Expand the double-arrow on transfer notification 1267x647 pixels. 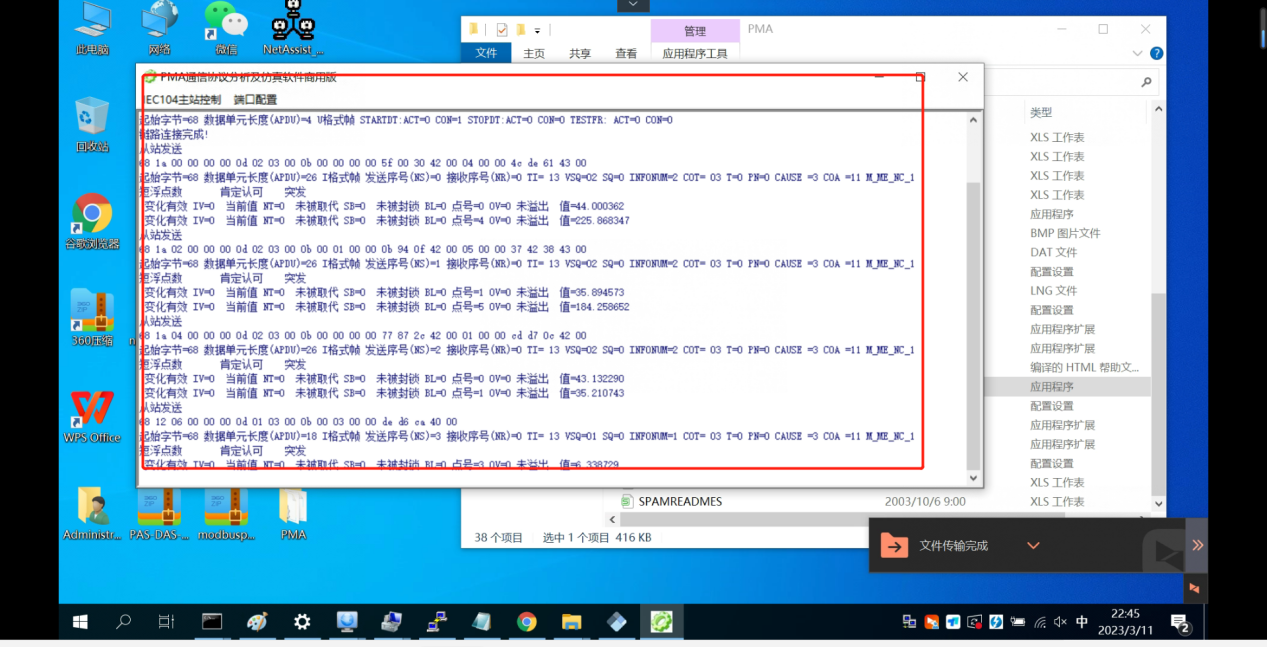tap(1197, 545)
